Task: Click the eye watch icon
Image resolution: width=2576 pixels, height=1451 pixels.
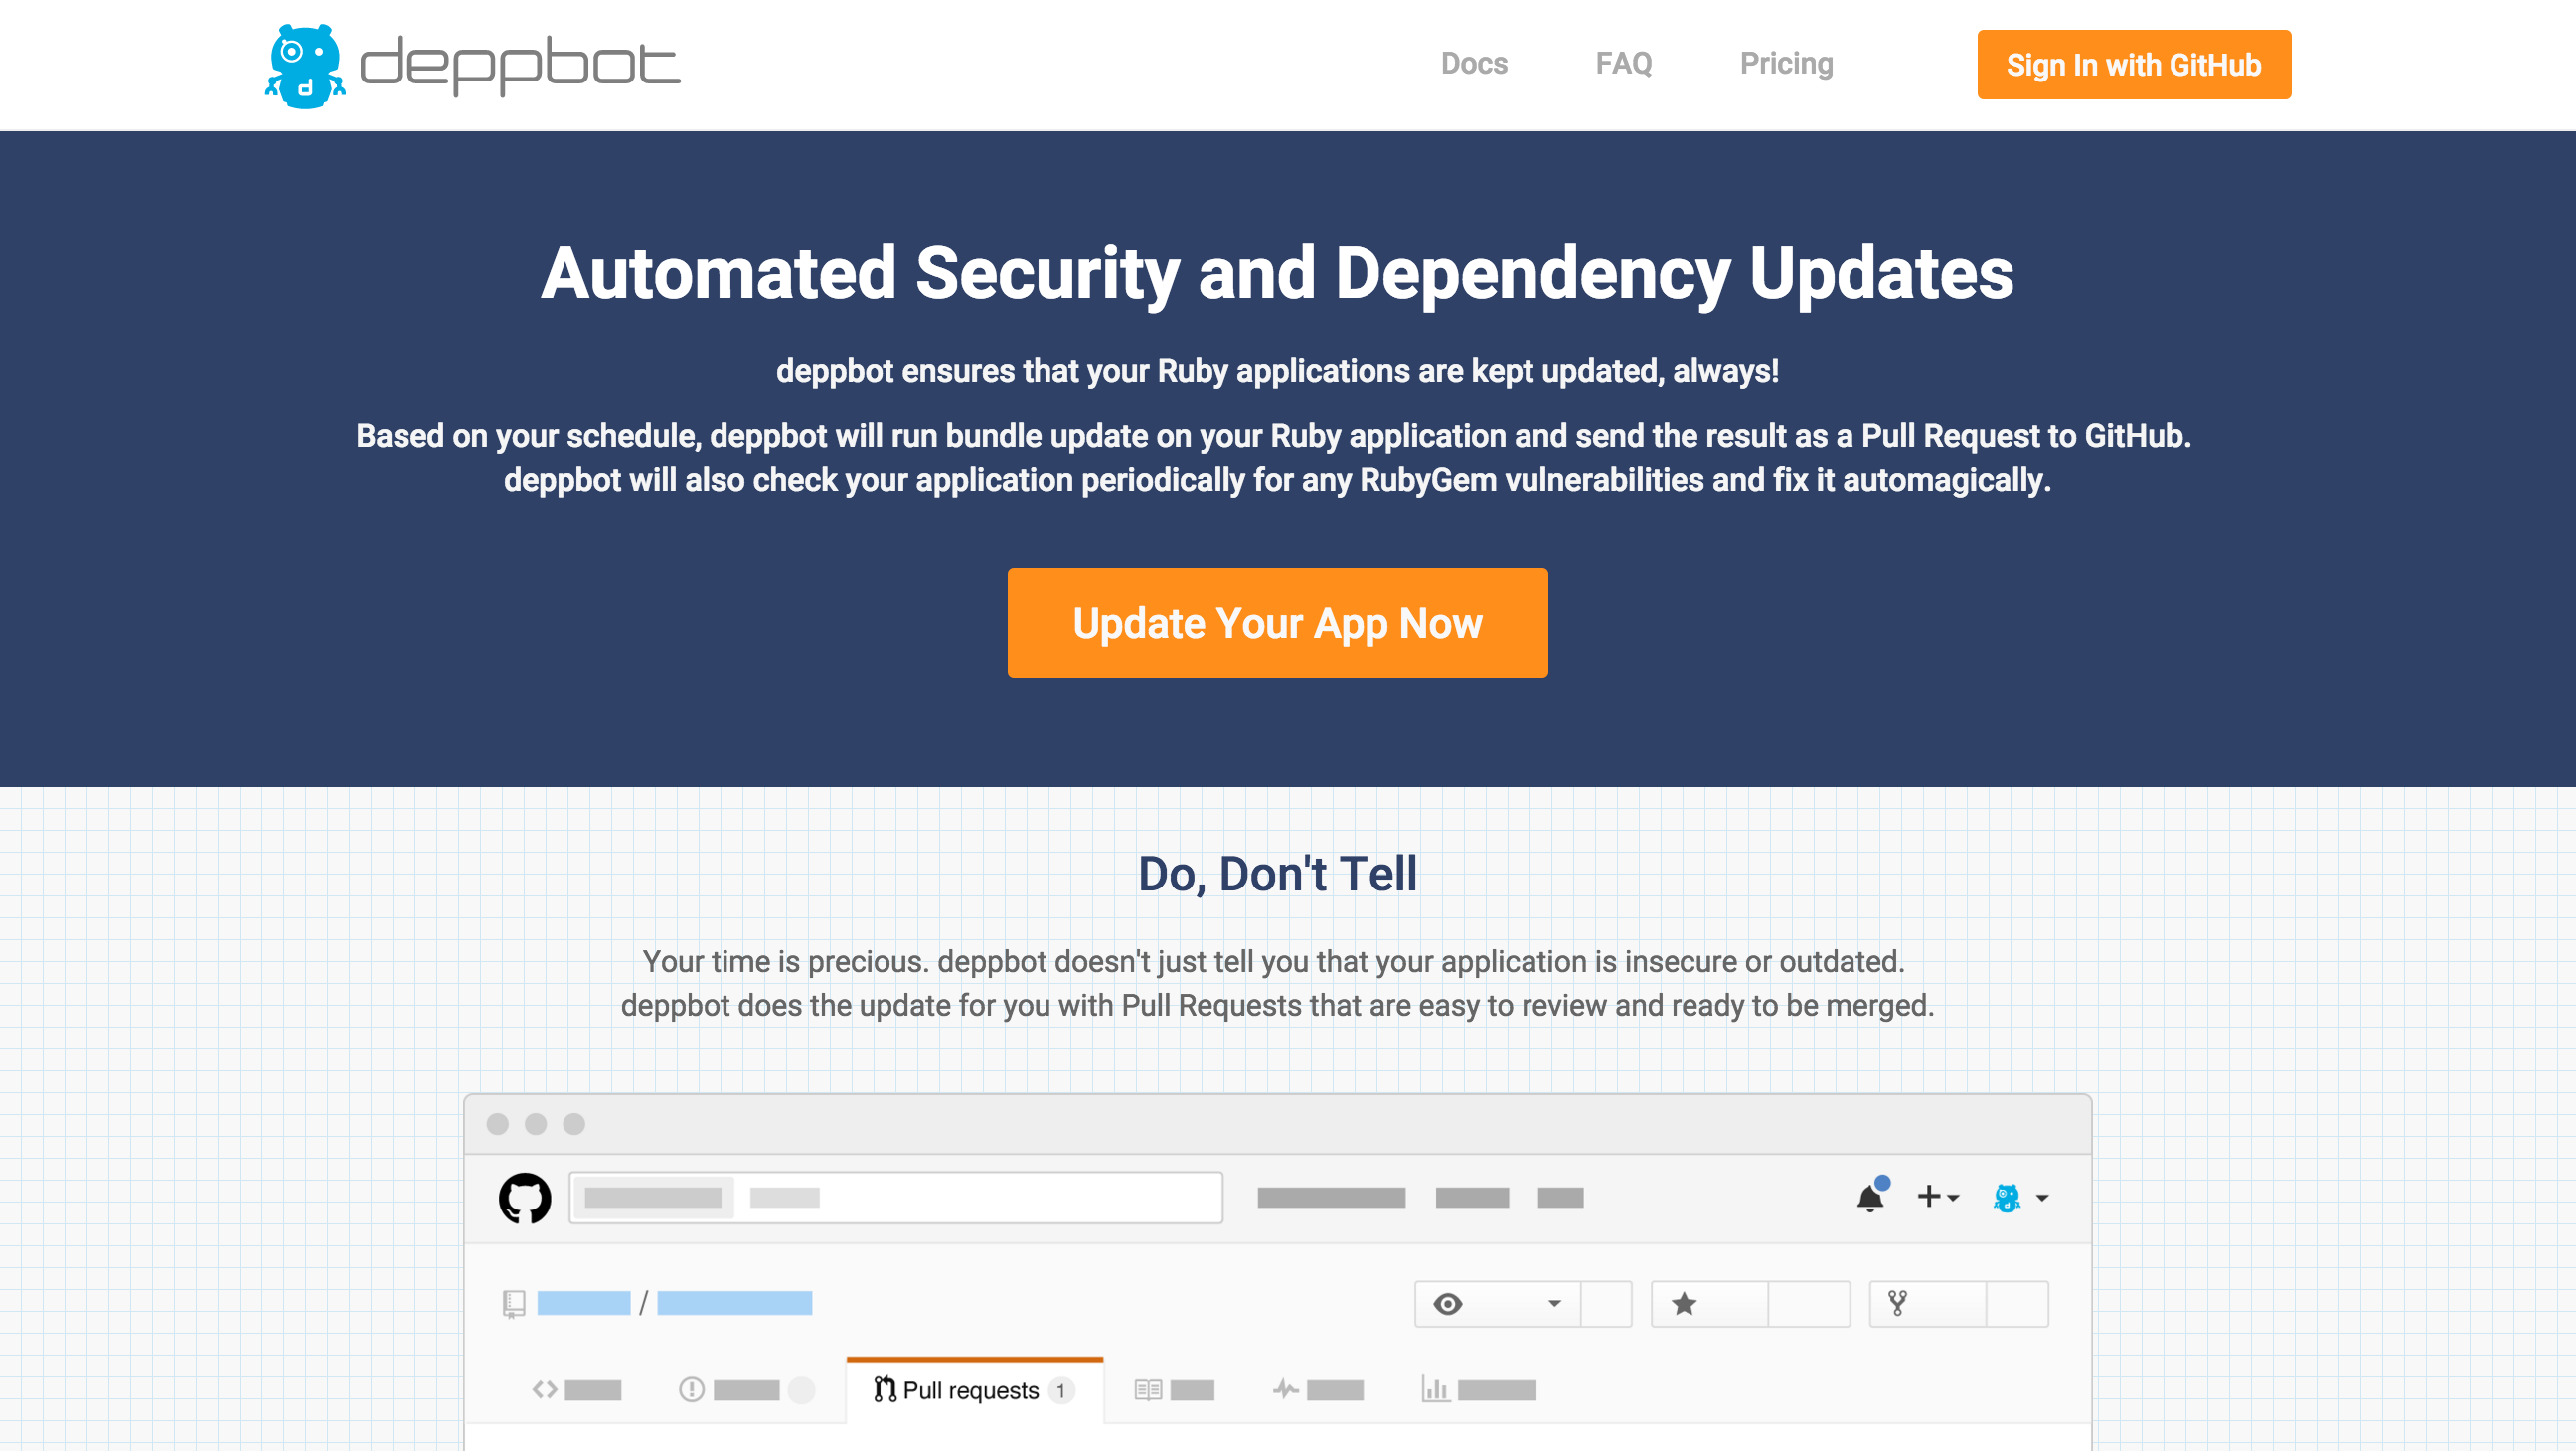Action: point(1448,1304)
